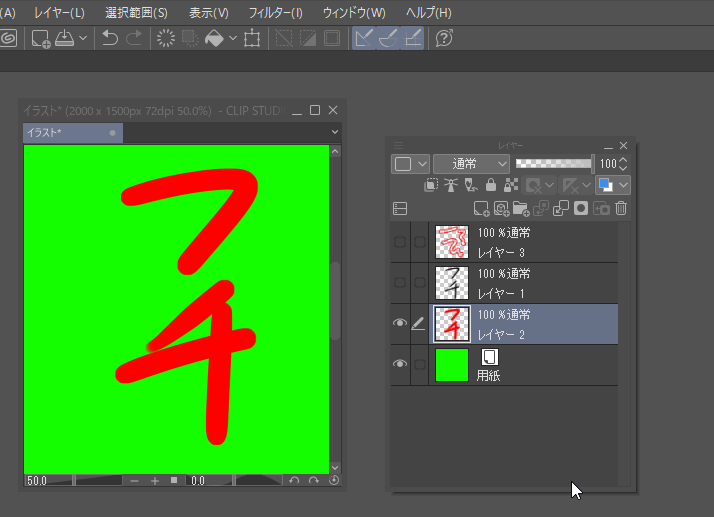Screen dimensions: 714x517
Task: Click the Undo arrow icon
Action: click(110, 38)
